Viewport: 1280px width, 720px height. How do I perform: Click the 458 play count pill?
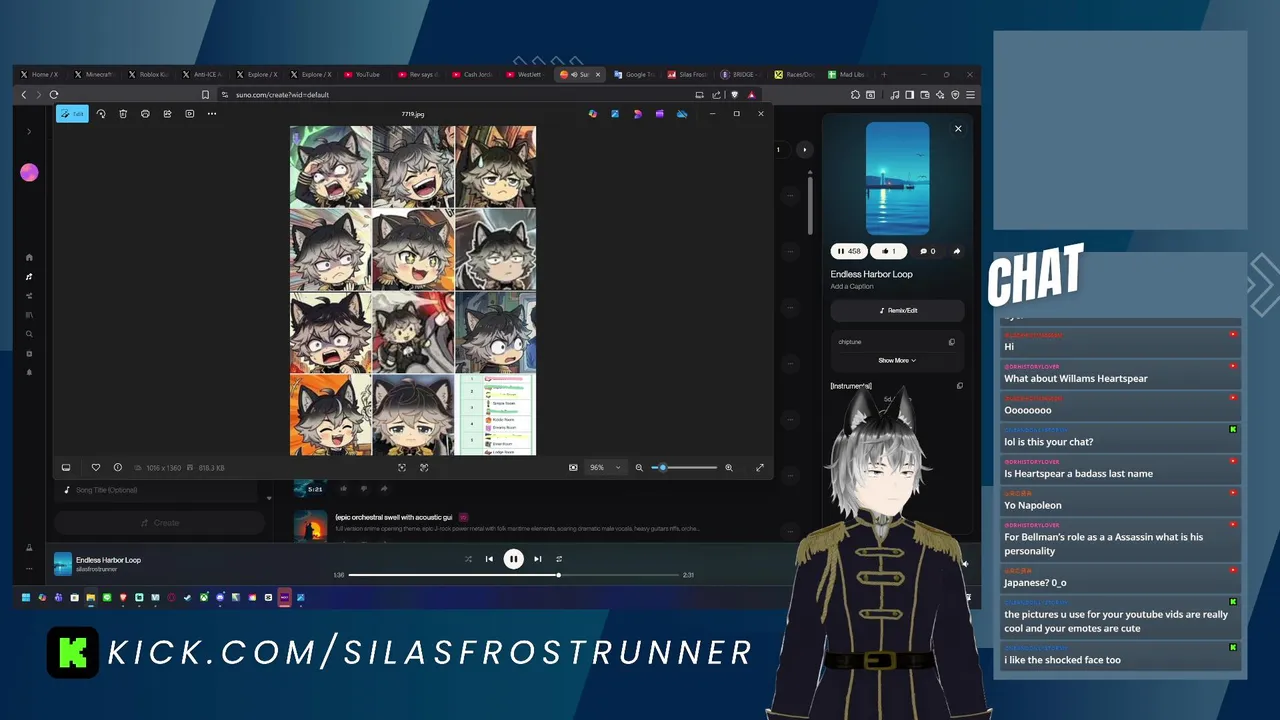point(848,251)
